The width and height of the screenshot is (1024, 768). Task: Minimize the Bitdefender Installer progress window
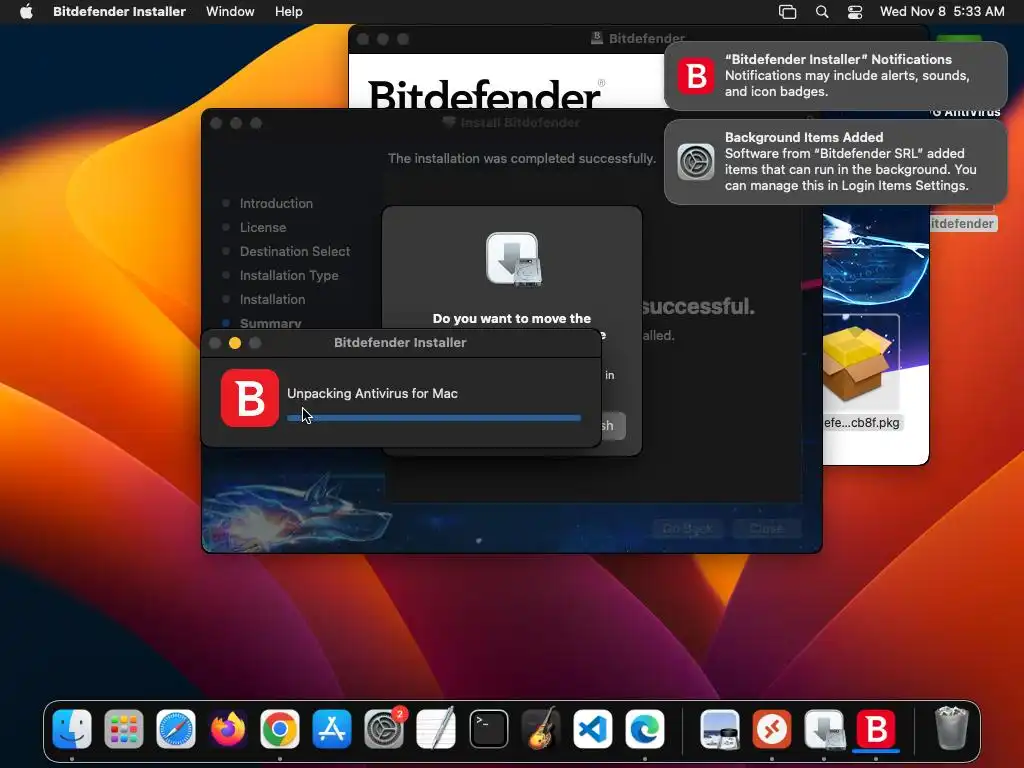click(235, 343)
